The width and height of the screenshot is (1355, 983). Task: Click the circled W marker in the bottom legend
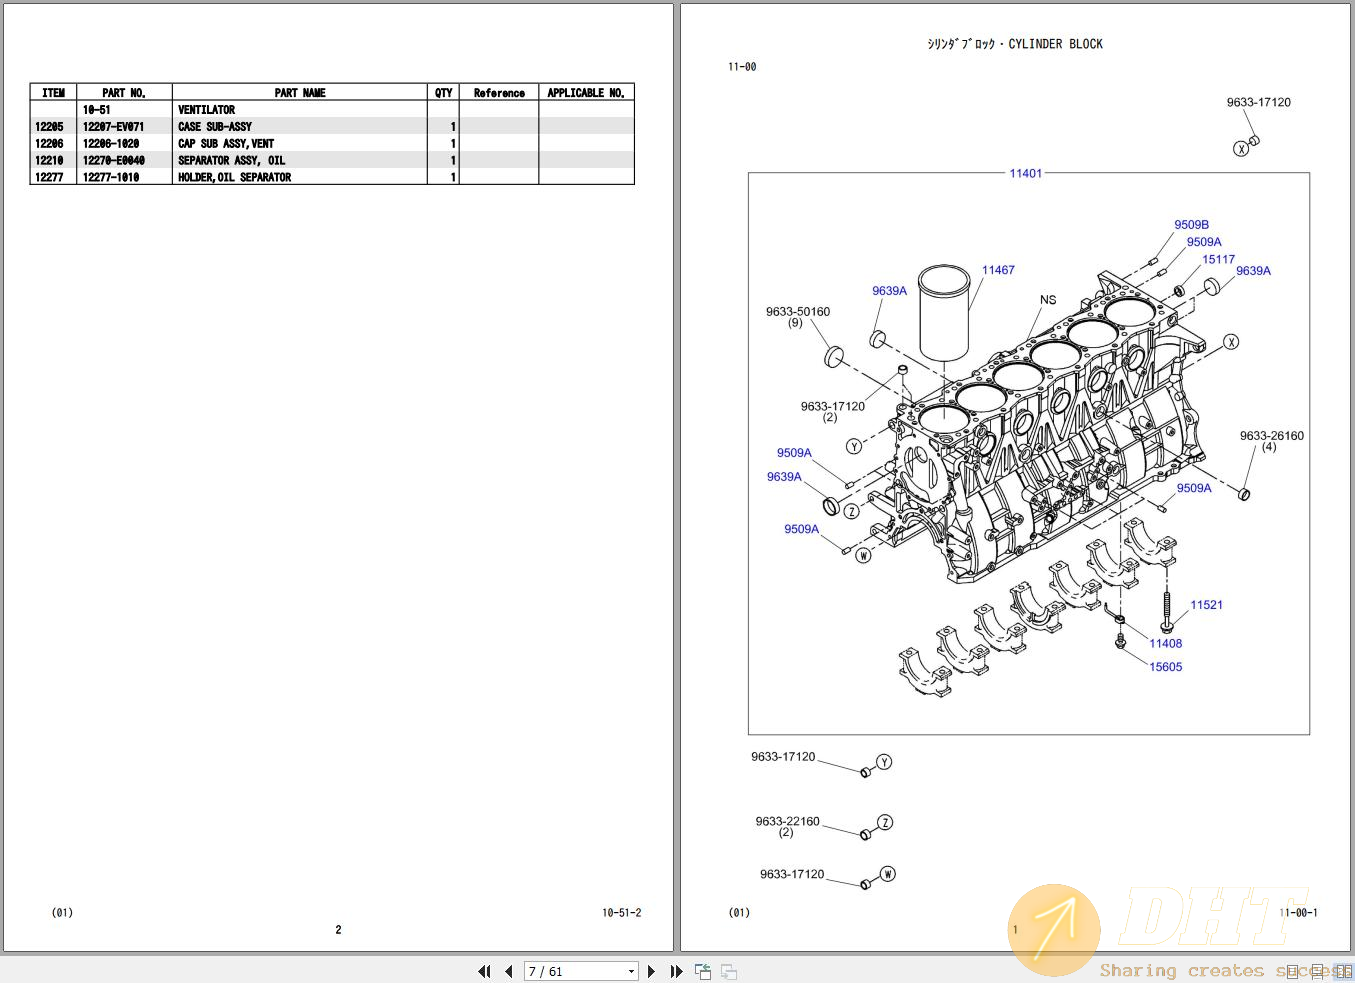pyautogui.click(x=888, y=874)
